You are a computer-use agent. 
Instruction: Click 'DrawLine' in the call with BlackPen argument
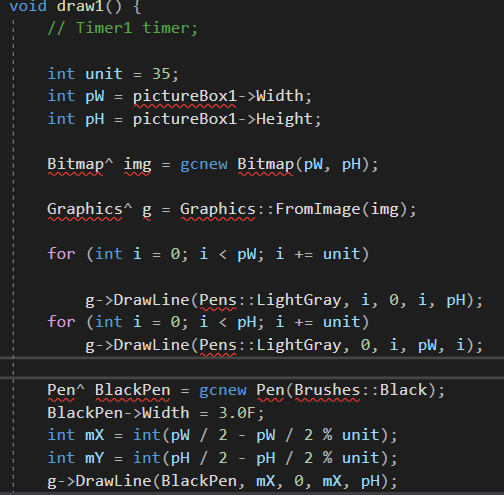pyautogui.click(x=114, y=481)
